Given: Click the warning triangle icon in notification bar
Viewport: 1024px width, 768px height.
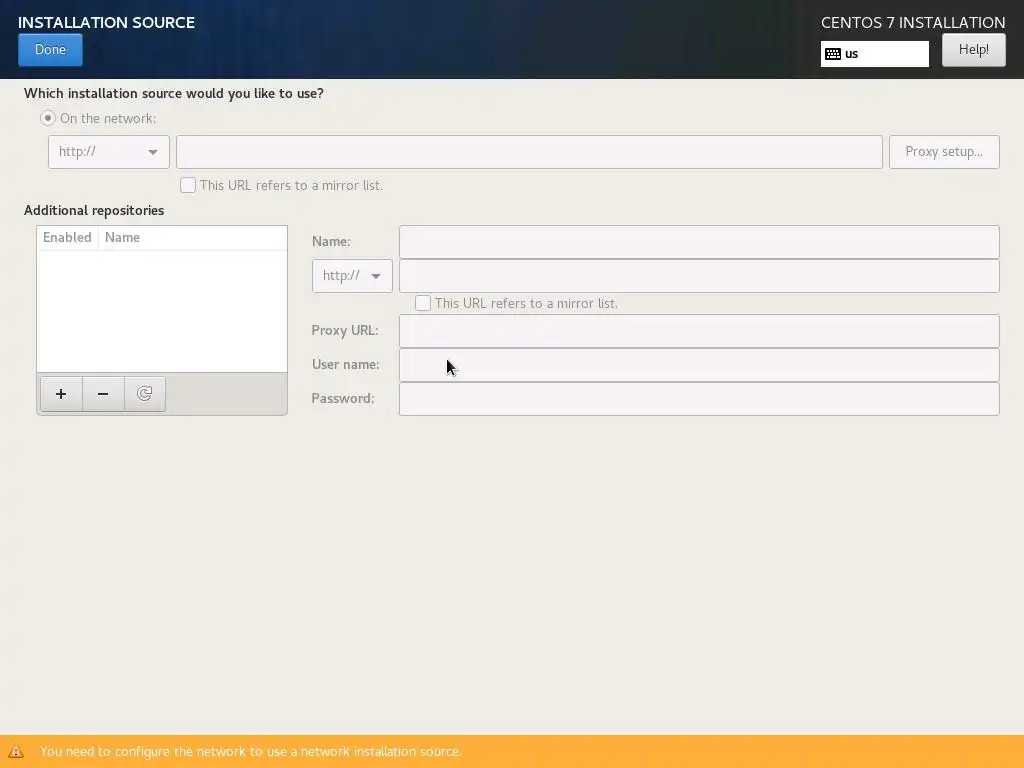Looking at the screenshot, I should point(16,752).
